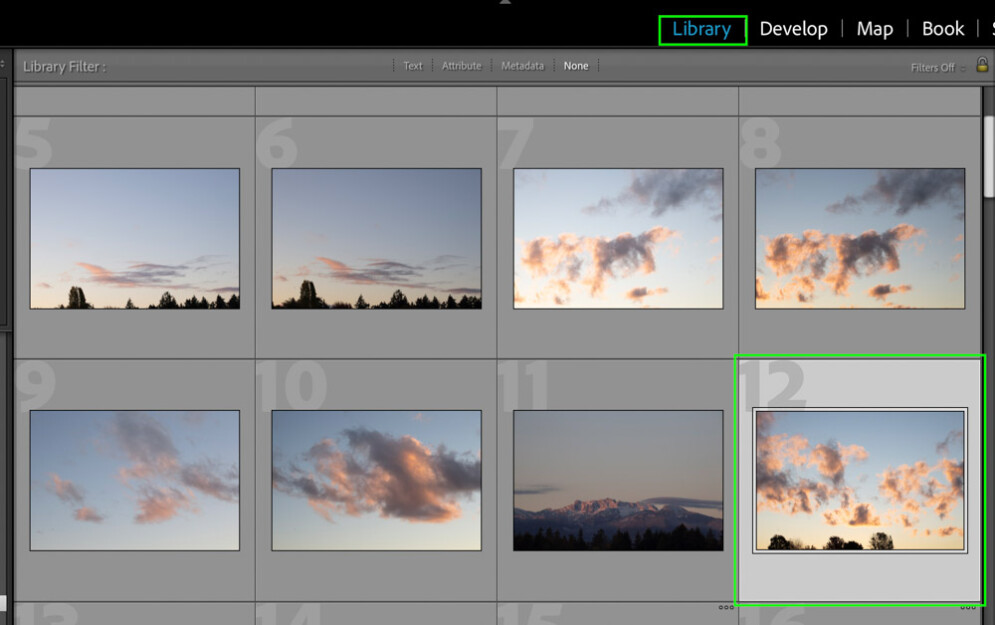Screen dimensions: 995x625
Task: Switch to the Develop module
Action: [x=794, y=28]
